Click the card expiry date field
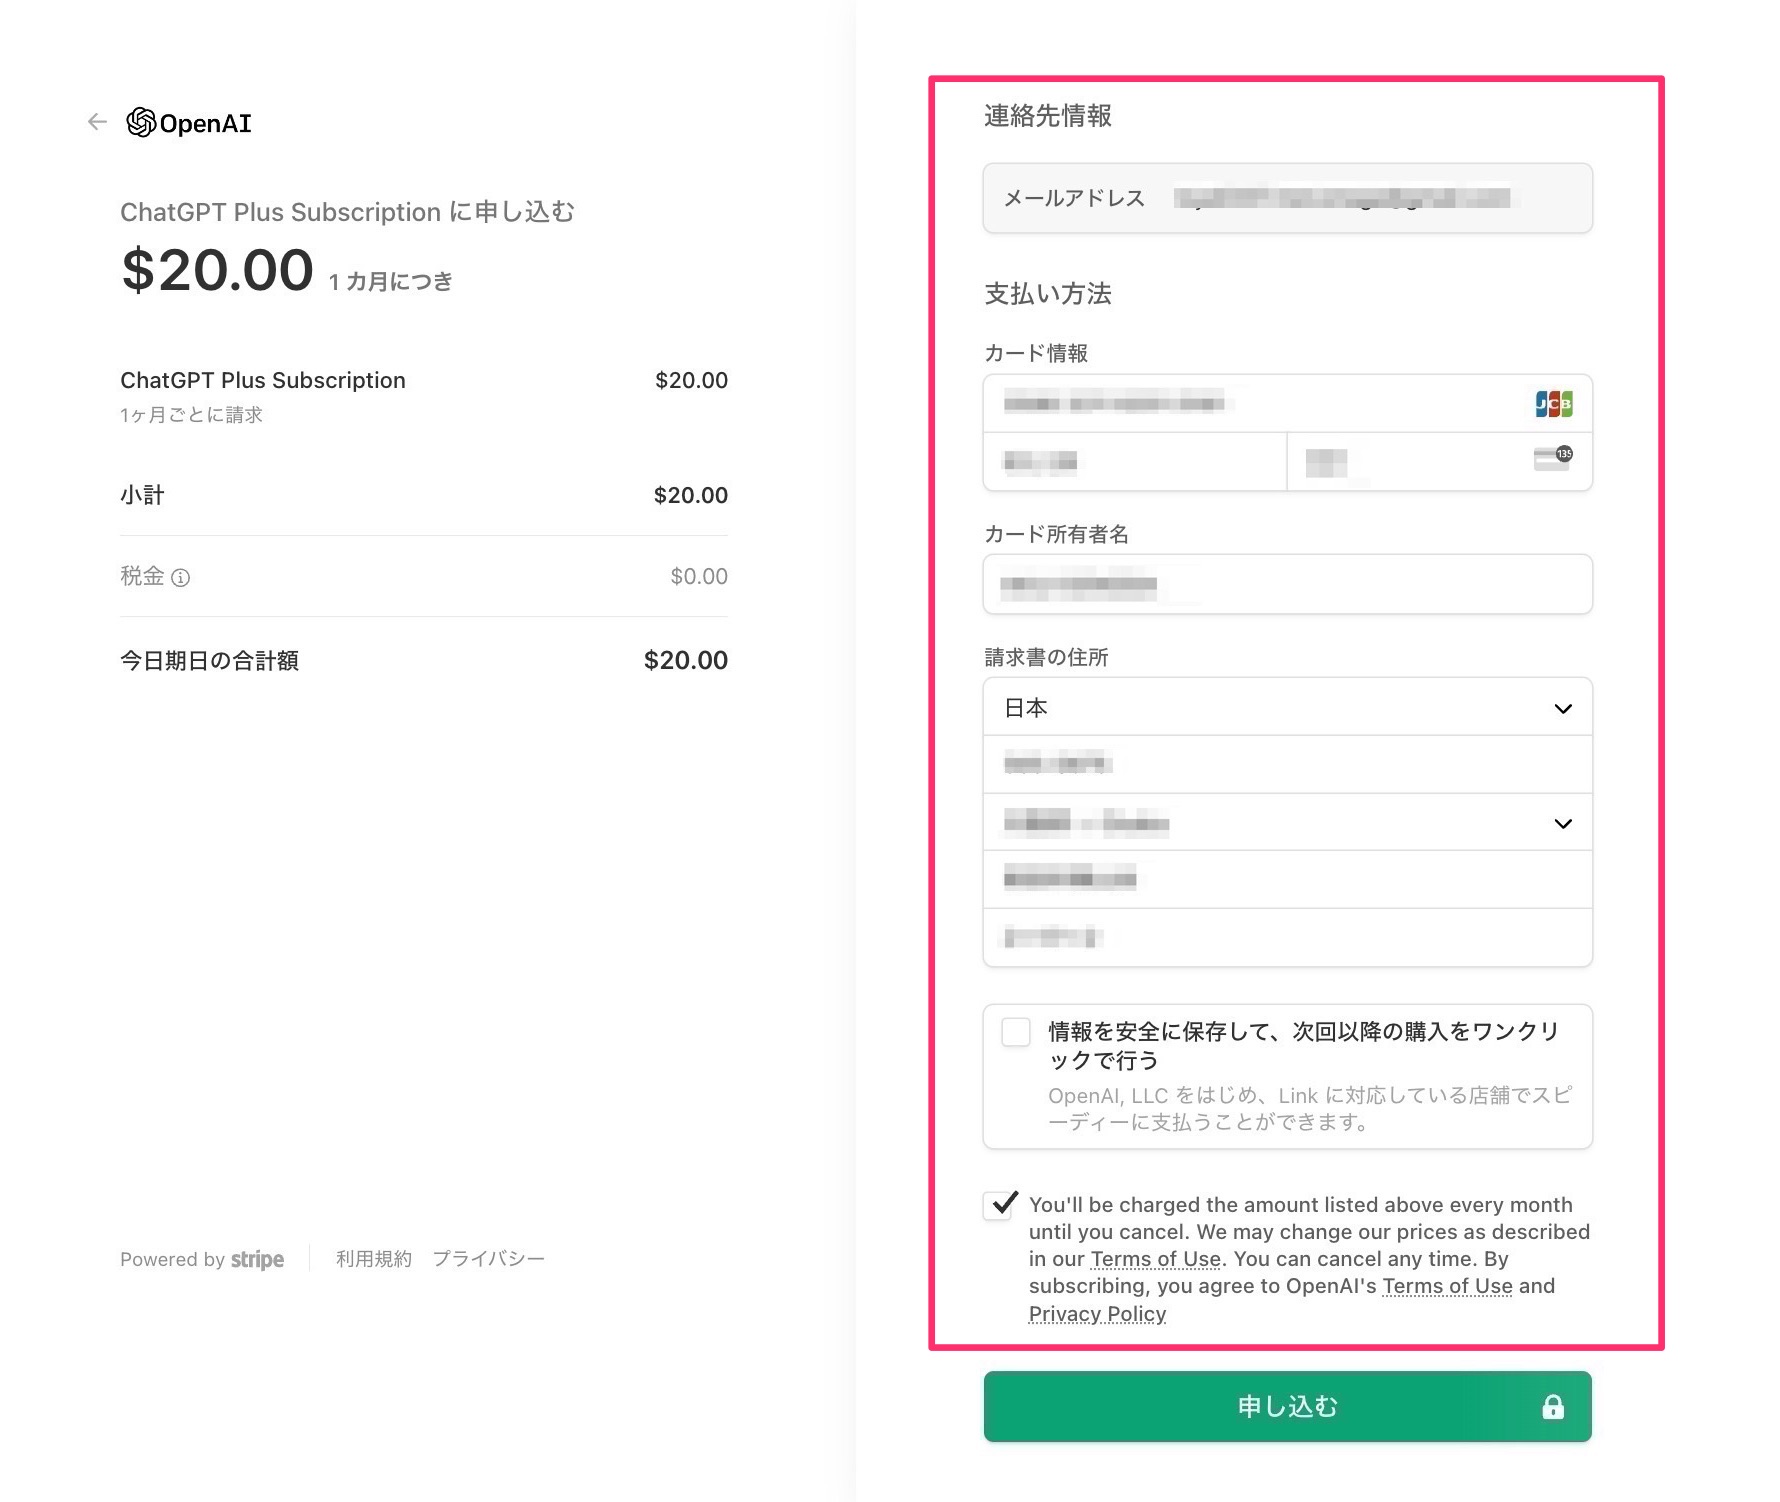The image size is (1780, 1502). point(1135,461)
